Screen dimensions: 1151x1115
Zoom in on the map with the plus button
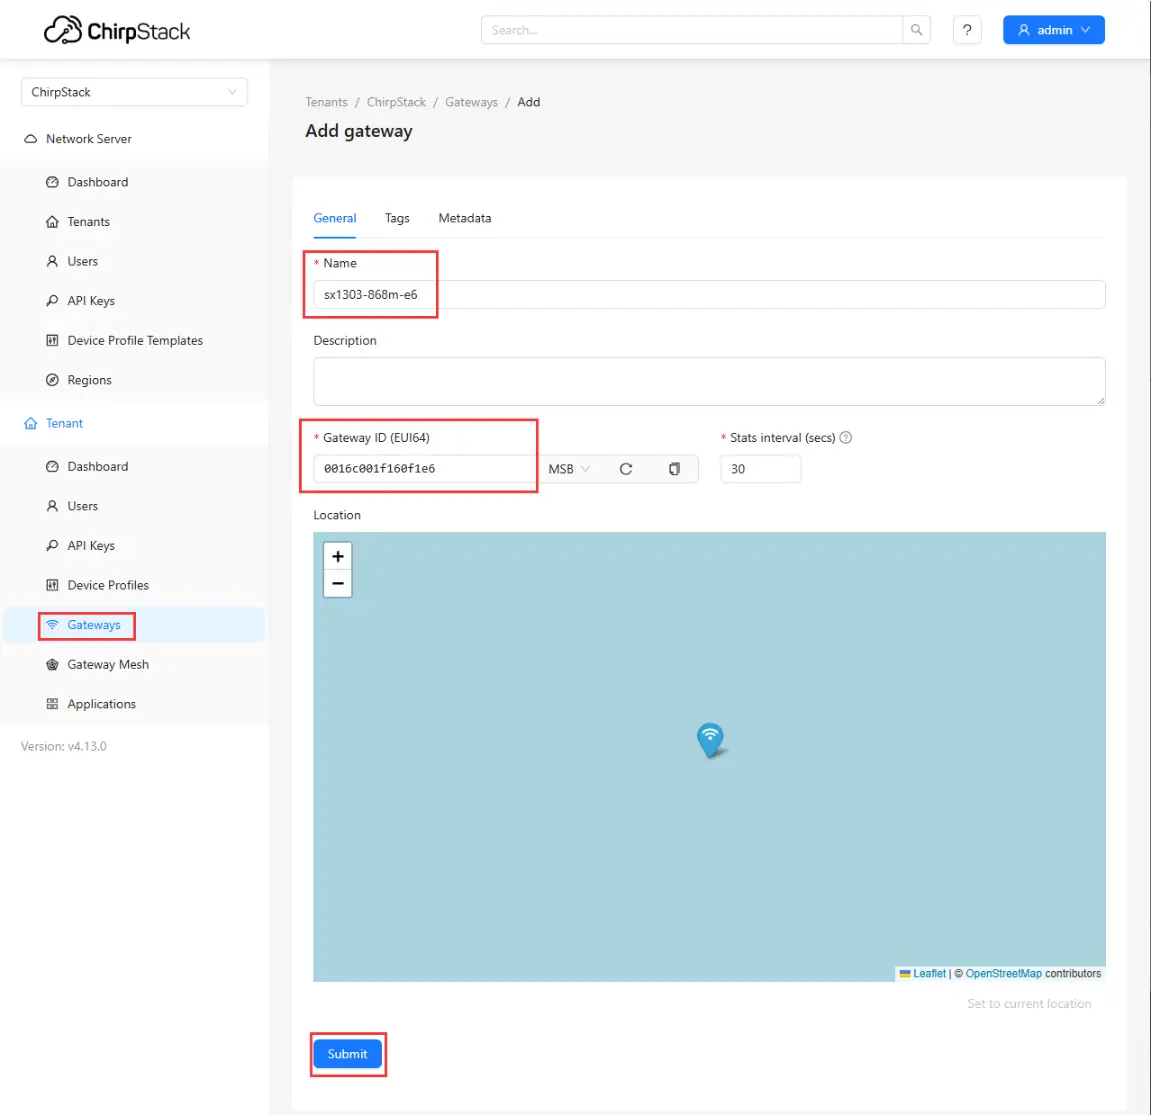(x=337, y=556)
